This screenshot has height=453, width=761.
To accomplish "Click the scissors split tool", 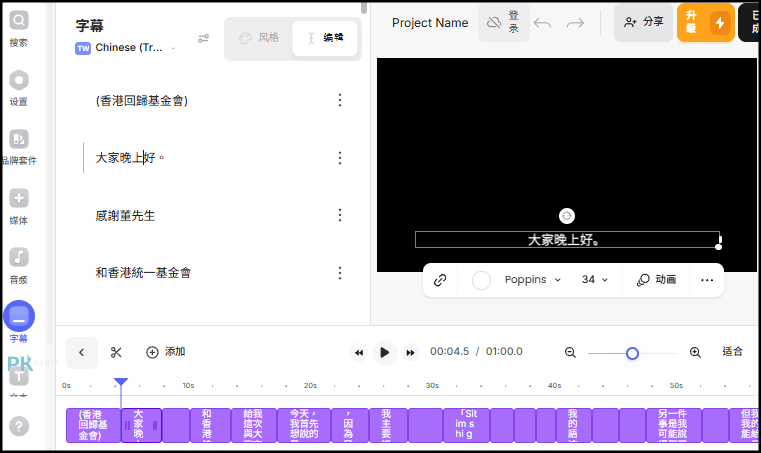I will click(116, 352).
